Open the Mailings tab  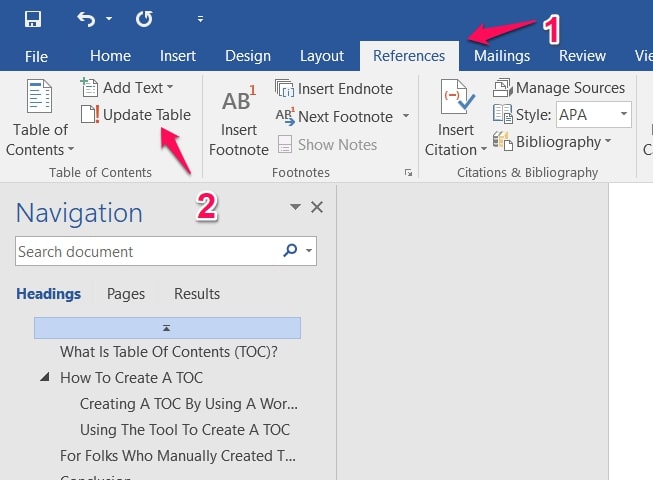tap(502, 56)
